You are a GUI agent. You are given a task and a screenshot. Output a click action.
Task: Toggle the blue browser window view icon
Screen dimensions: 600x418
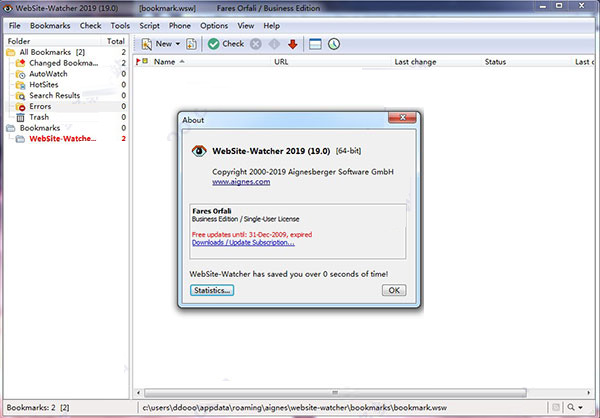[315, 44]
